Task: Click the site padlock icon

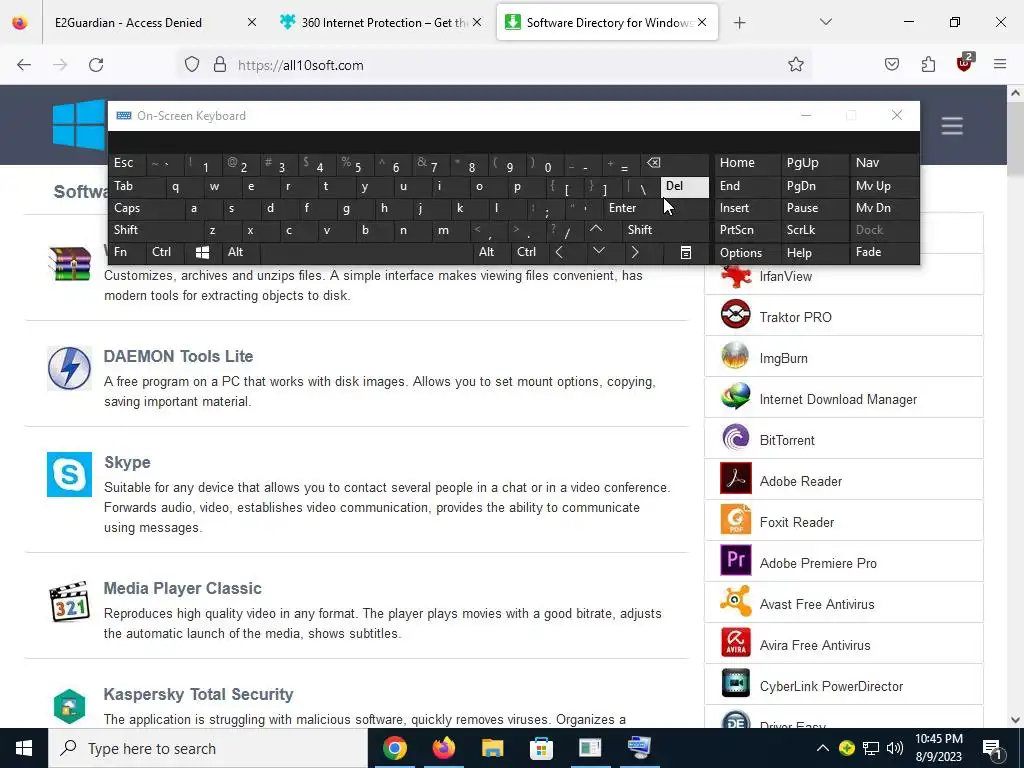Action: coord(220,65)
